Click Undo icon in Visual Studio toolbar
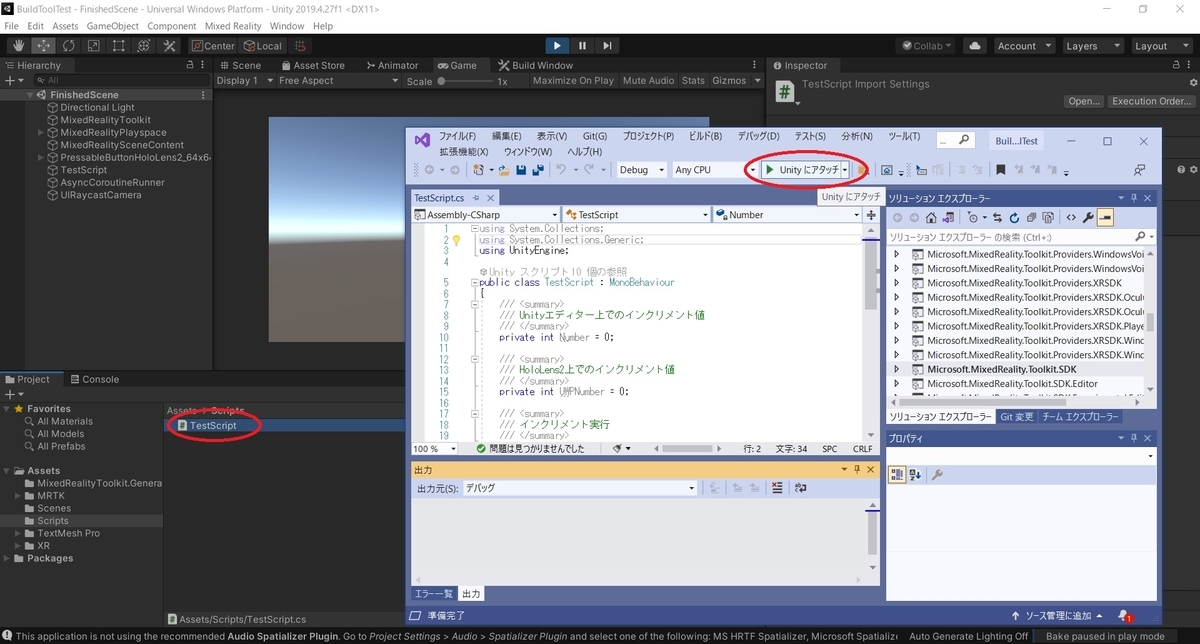 tap(560, 170)
